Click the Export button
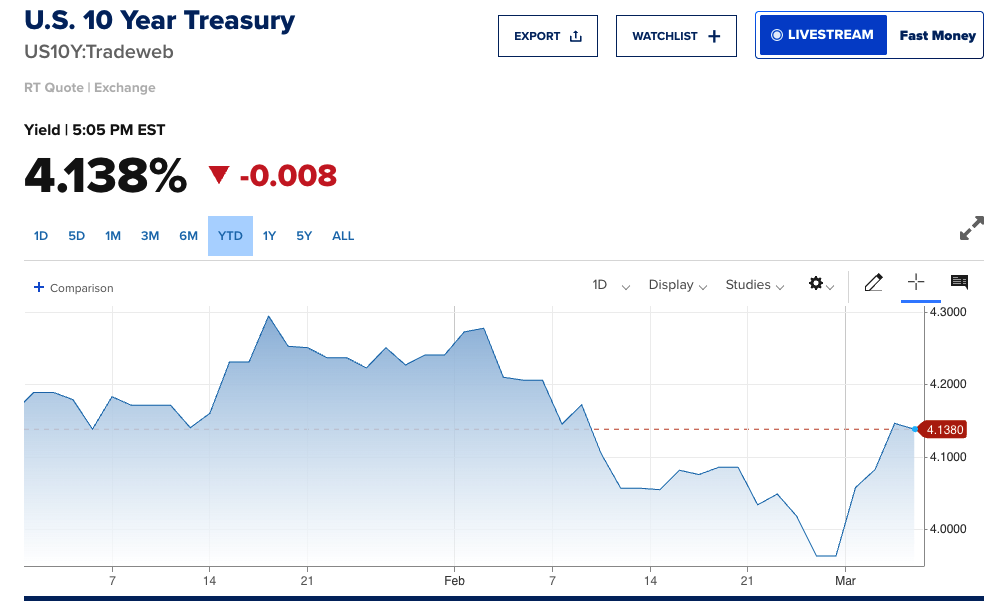 coord(547,36)
